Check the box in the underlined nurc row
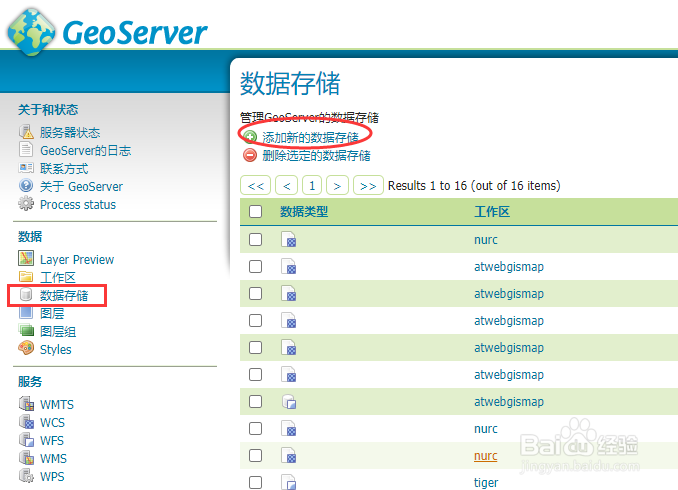This screenshot has height=490, width=678. (256, 455)
